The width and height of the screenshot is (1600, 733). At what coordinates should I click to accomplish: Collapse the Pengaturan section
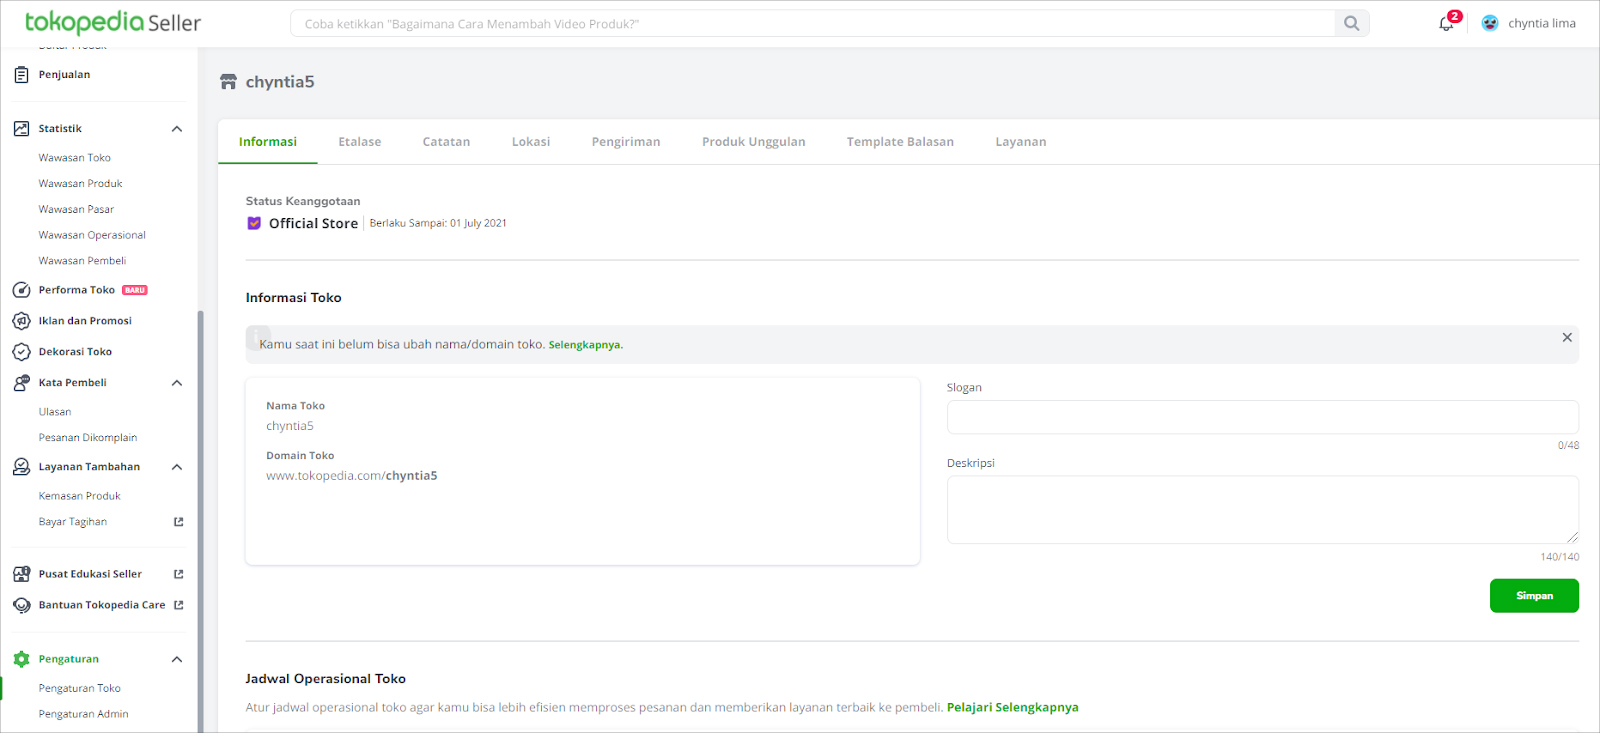pos(177,659)
